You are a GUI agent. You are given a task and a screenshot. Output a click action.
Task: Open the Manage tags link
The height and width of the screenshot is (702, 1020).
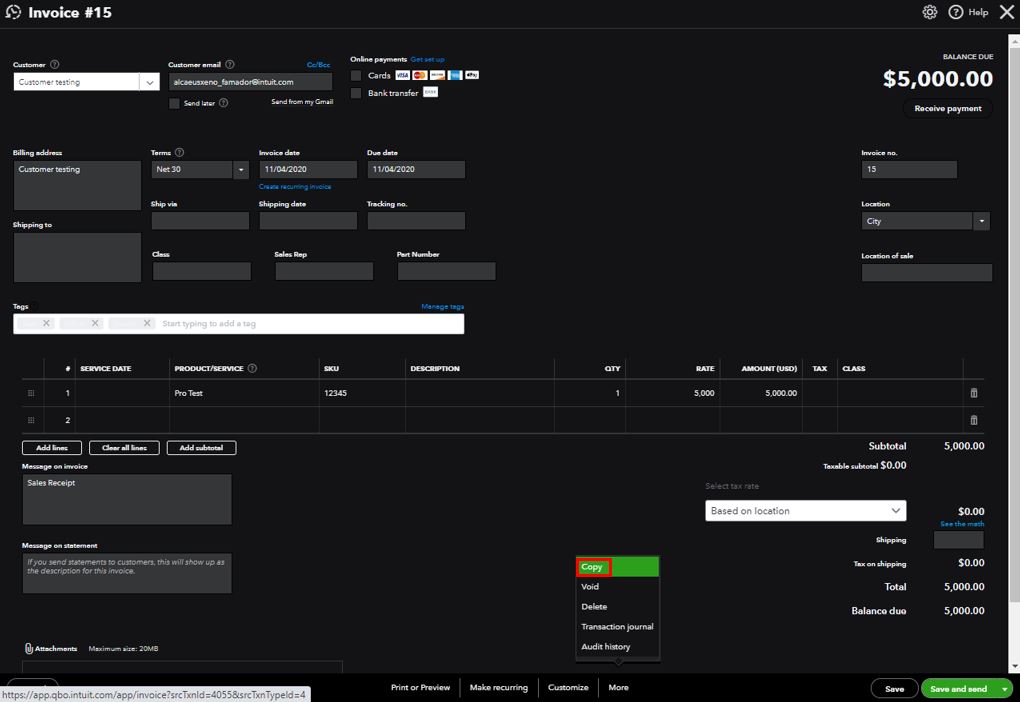[x=442, y=307]
